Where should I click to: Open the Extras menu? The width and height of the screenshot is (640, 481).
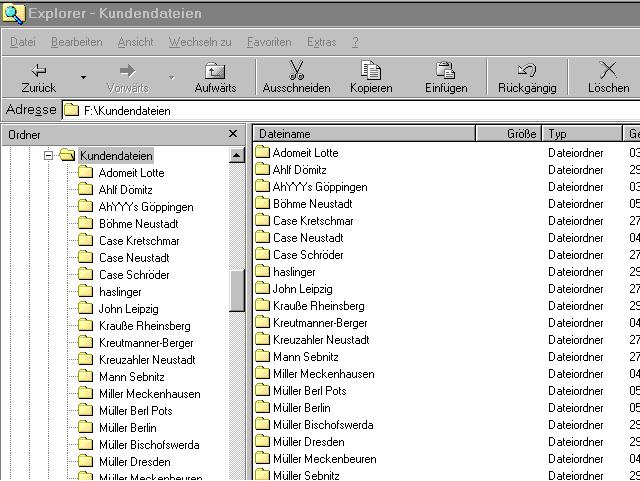click(321, 42)
